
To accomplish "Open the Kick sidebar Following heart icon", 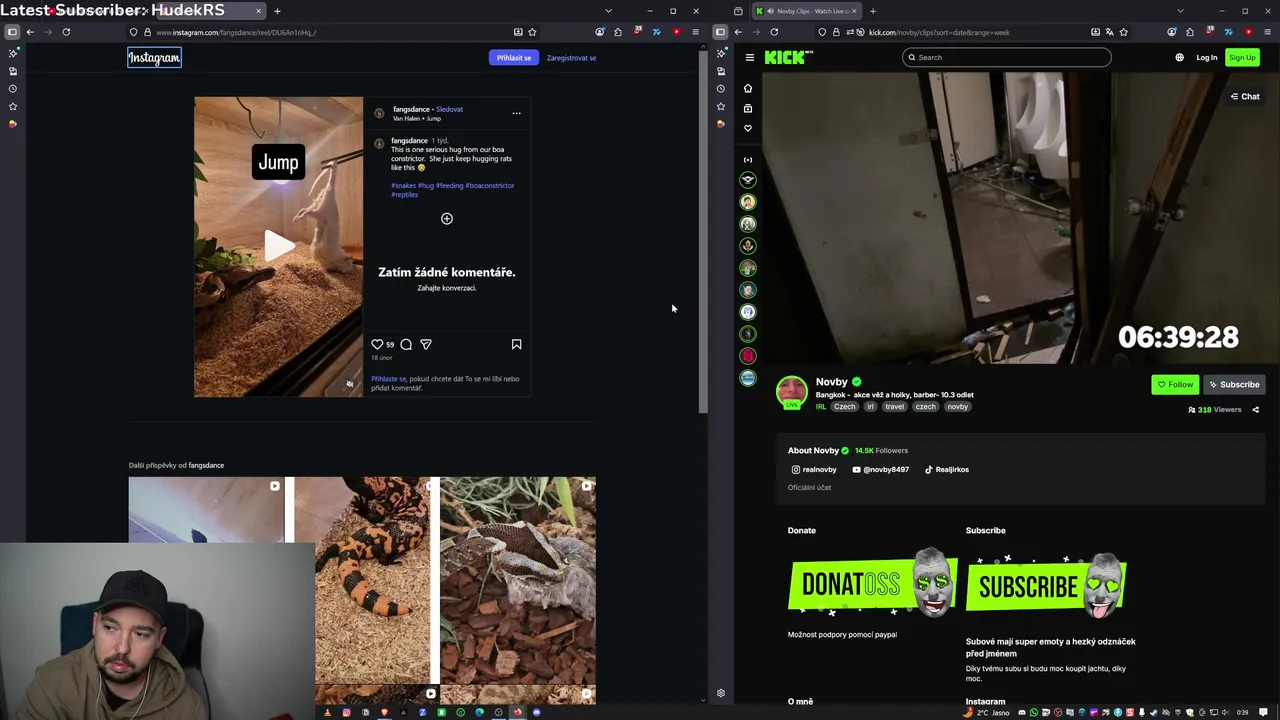I will 747,128.
